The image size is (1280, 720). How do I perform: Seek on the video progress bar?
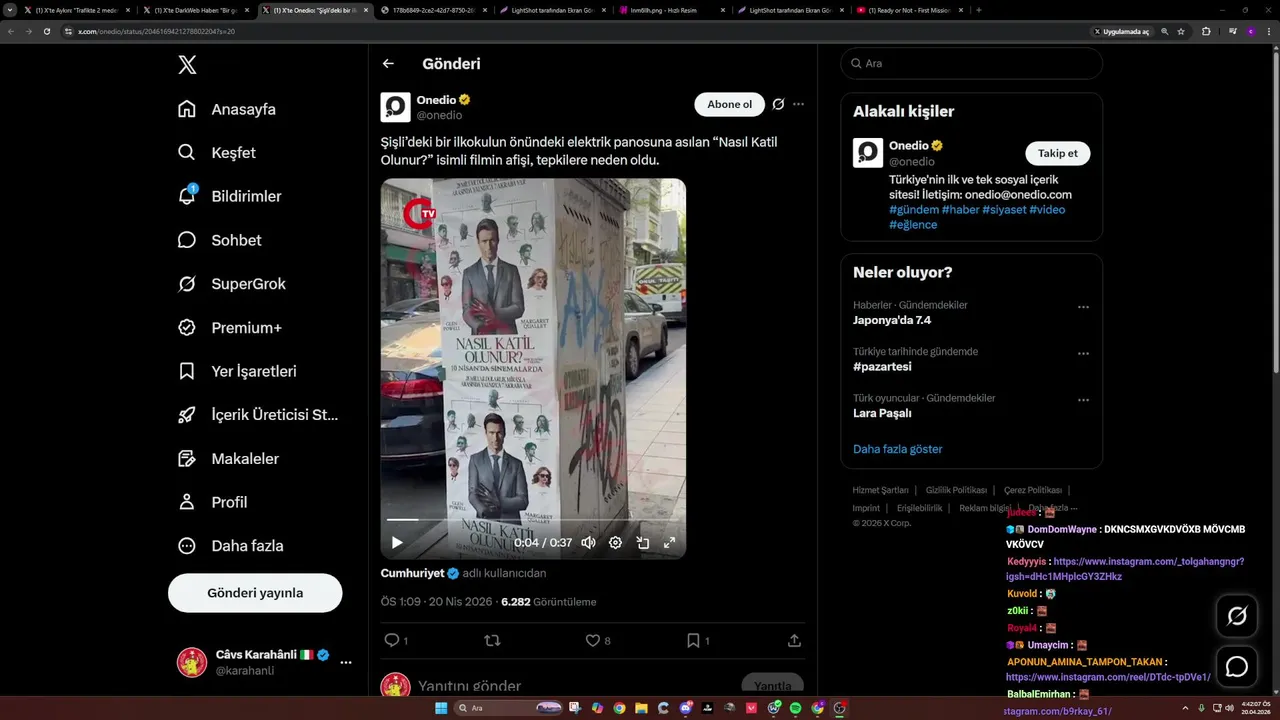(533, 520)
